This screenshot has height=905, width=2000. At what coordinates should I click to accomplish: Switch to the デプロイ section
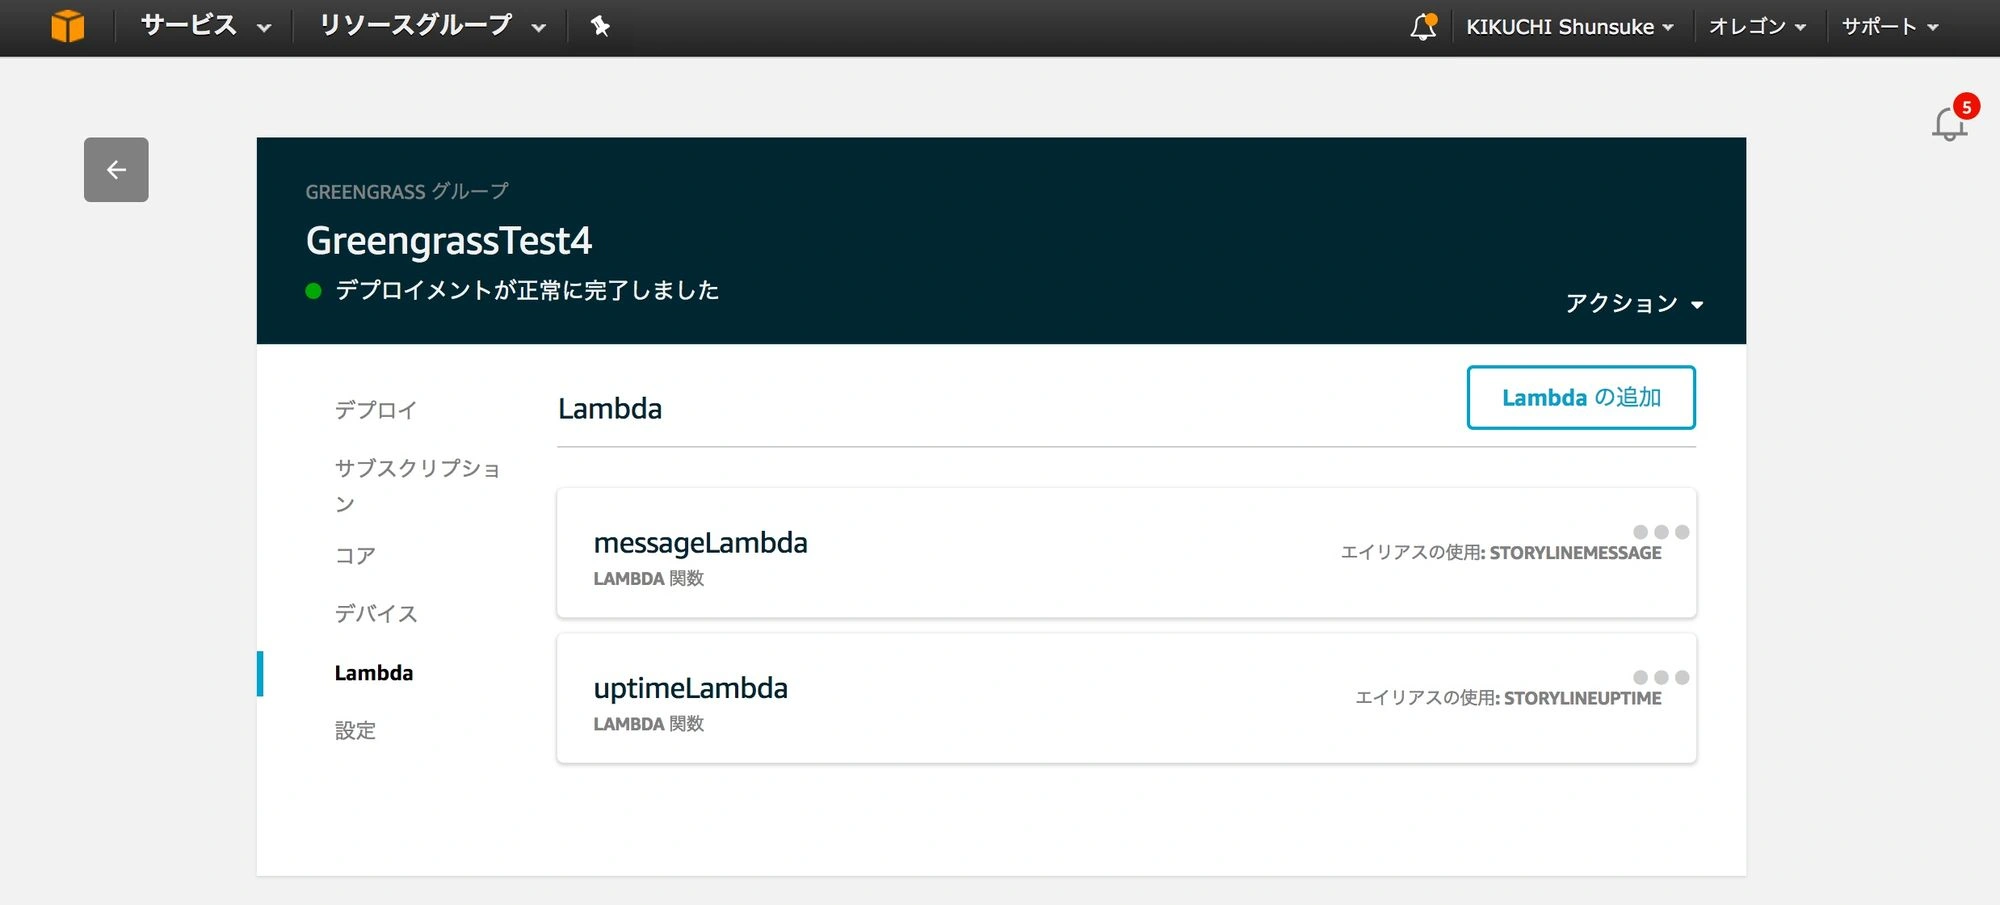(376, 410)
